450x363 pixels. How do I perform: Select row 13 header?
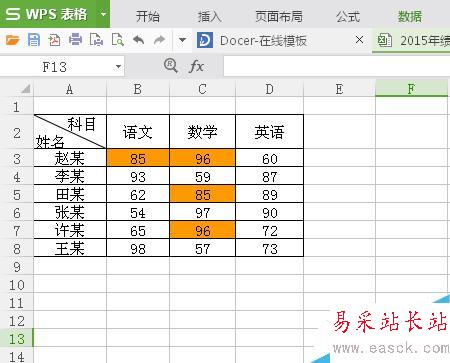(17, 339)
